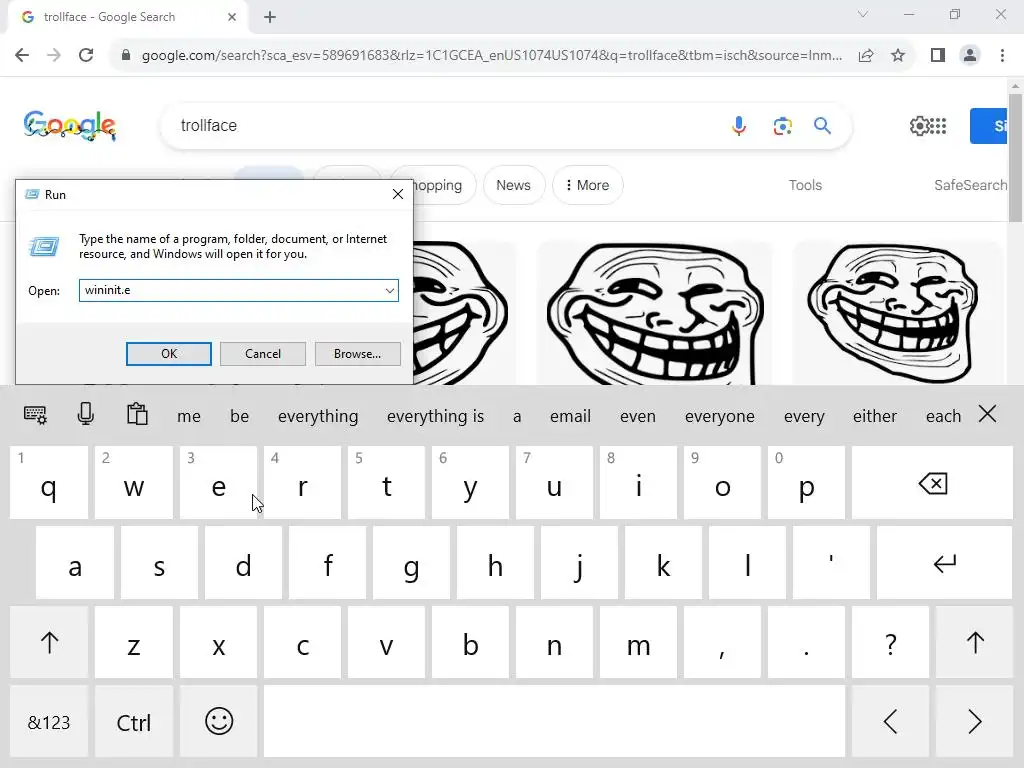Open the rightmost trollface image result
Image resolution: width=1024 pixels, height=768 pixels.
click(x=896, y=313)
